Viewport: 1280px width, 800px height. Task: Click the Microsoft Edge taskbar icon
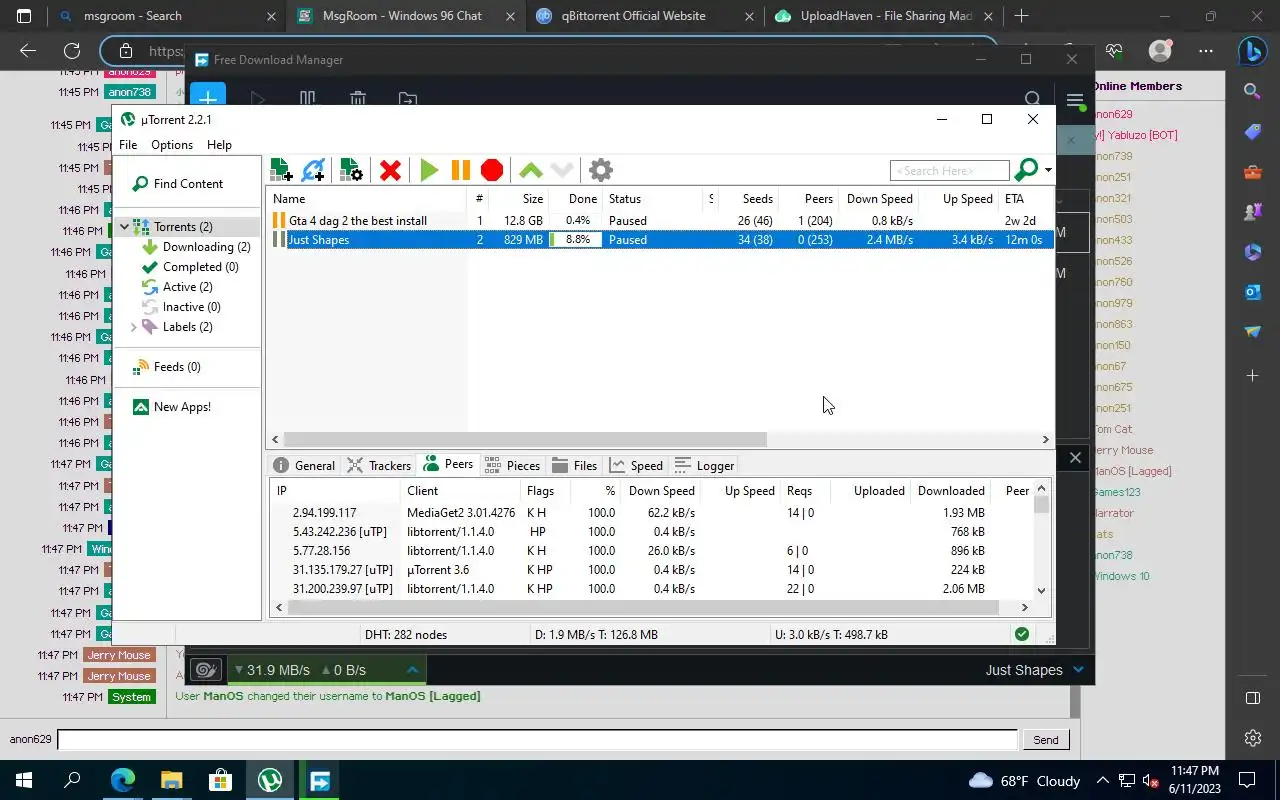(122, 780)
